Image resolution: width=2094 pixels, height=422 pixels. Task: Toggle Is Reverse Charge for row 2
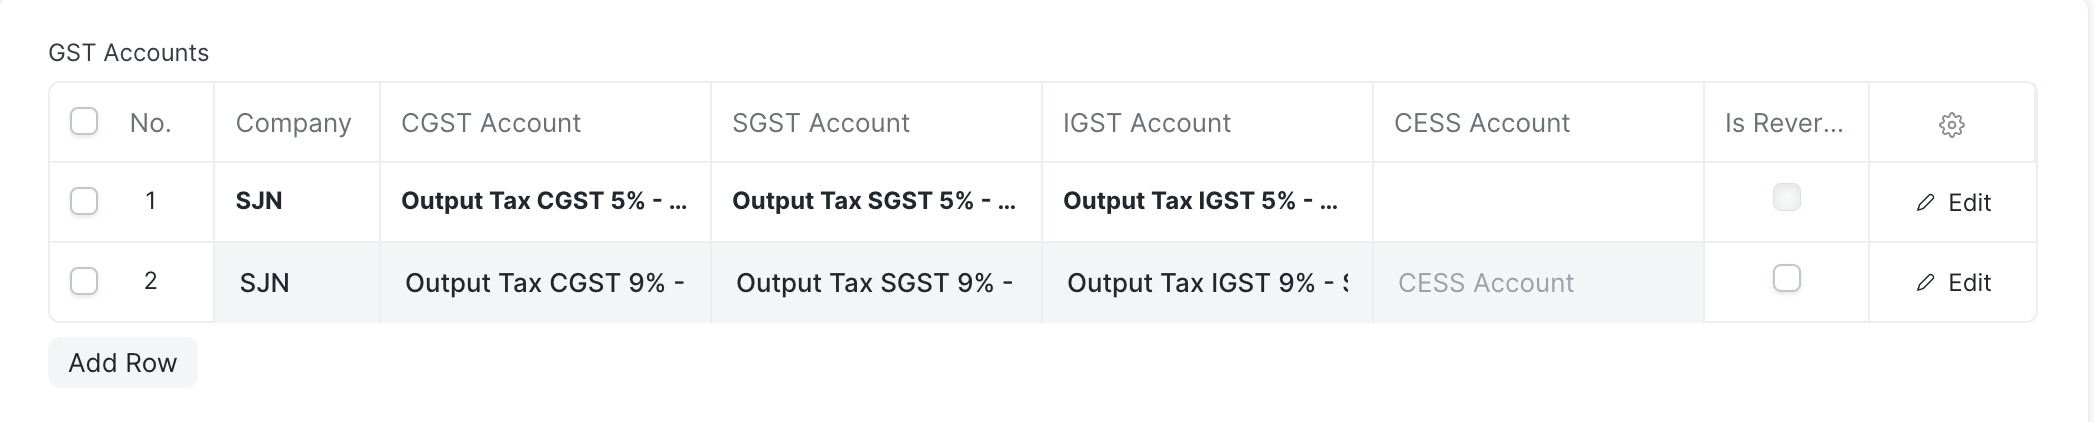tap(1787, 278)
